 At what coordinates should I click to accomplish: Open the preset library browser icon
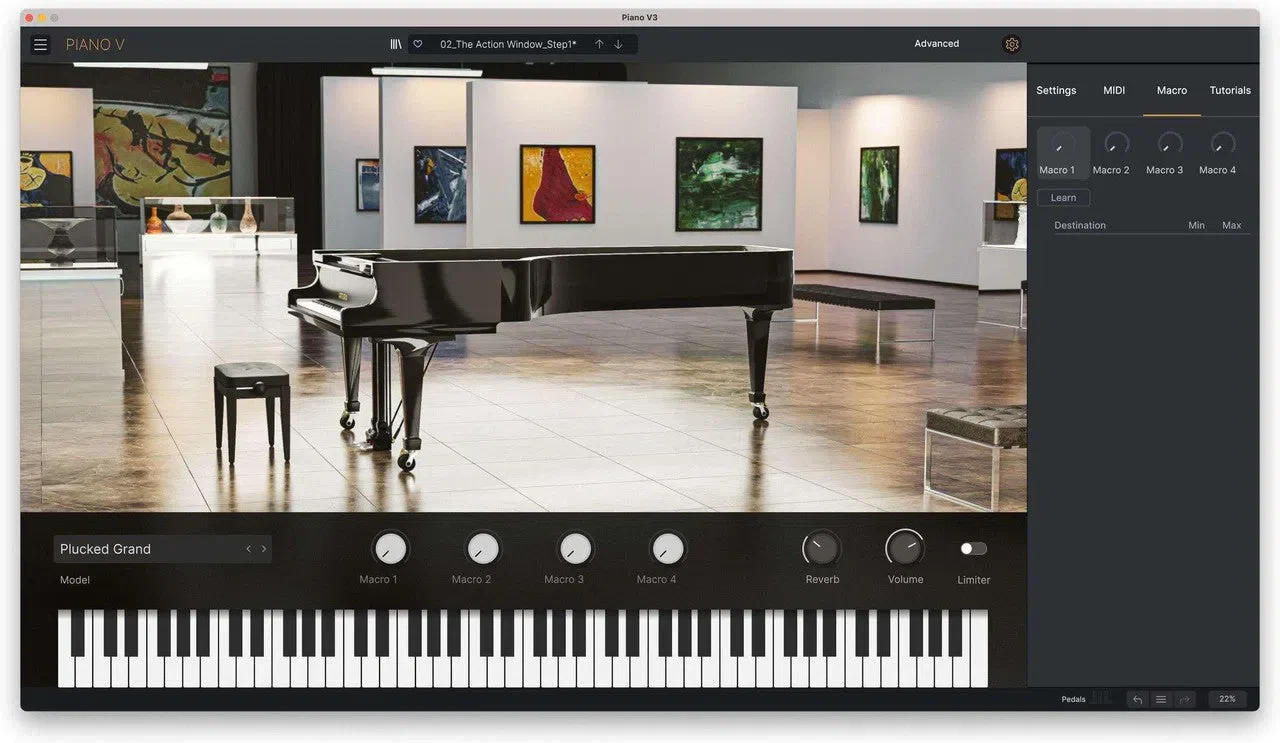tap(396, 44)
